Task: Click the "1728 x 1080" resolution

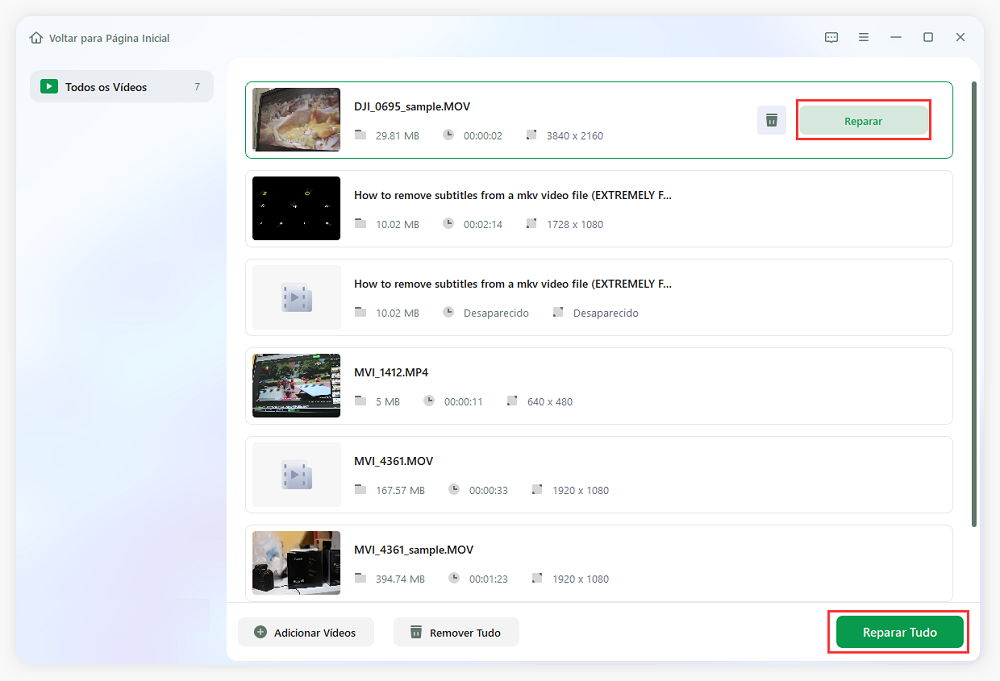Action: pyautogui.click(x=575, y=224)
